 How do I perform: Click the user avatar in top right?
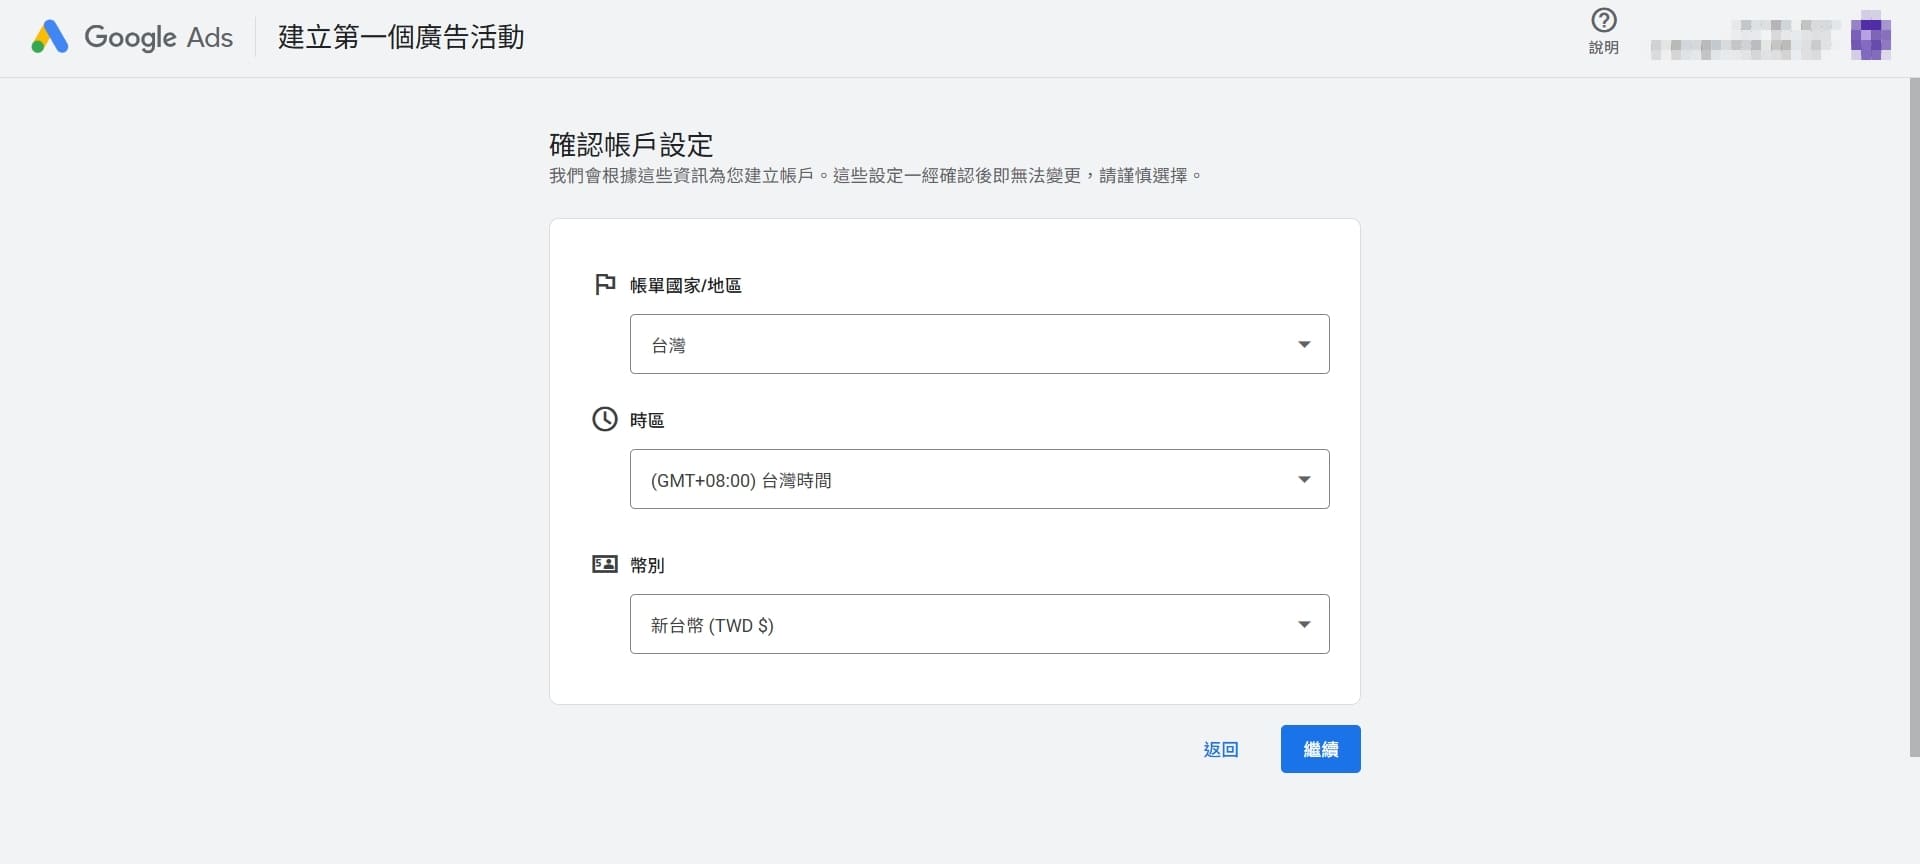[x=1871, y=37]
